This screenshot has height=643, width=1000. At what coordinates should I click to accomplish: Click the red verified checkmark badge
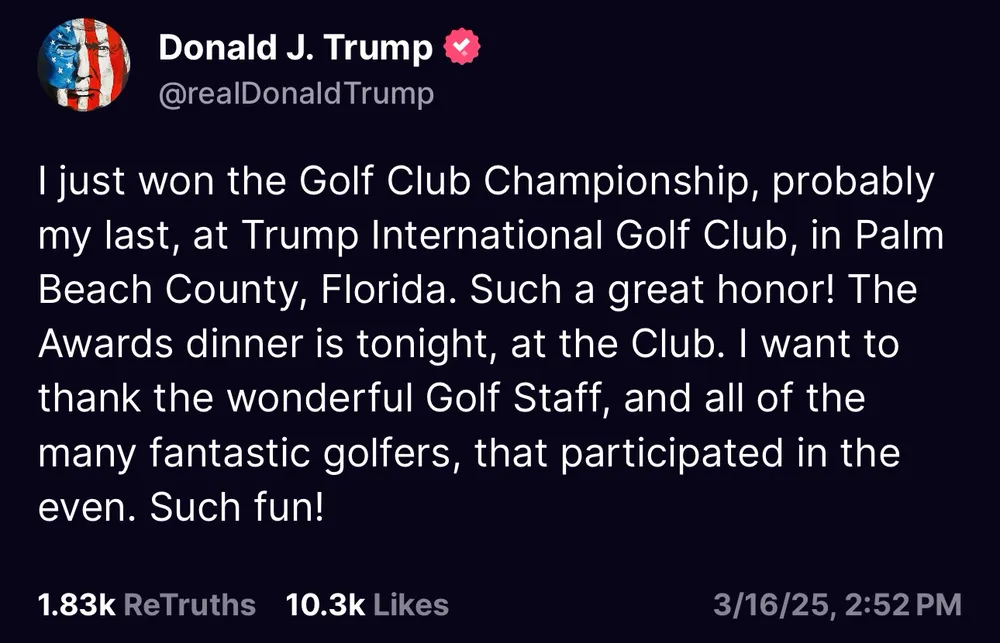point(463,47)
